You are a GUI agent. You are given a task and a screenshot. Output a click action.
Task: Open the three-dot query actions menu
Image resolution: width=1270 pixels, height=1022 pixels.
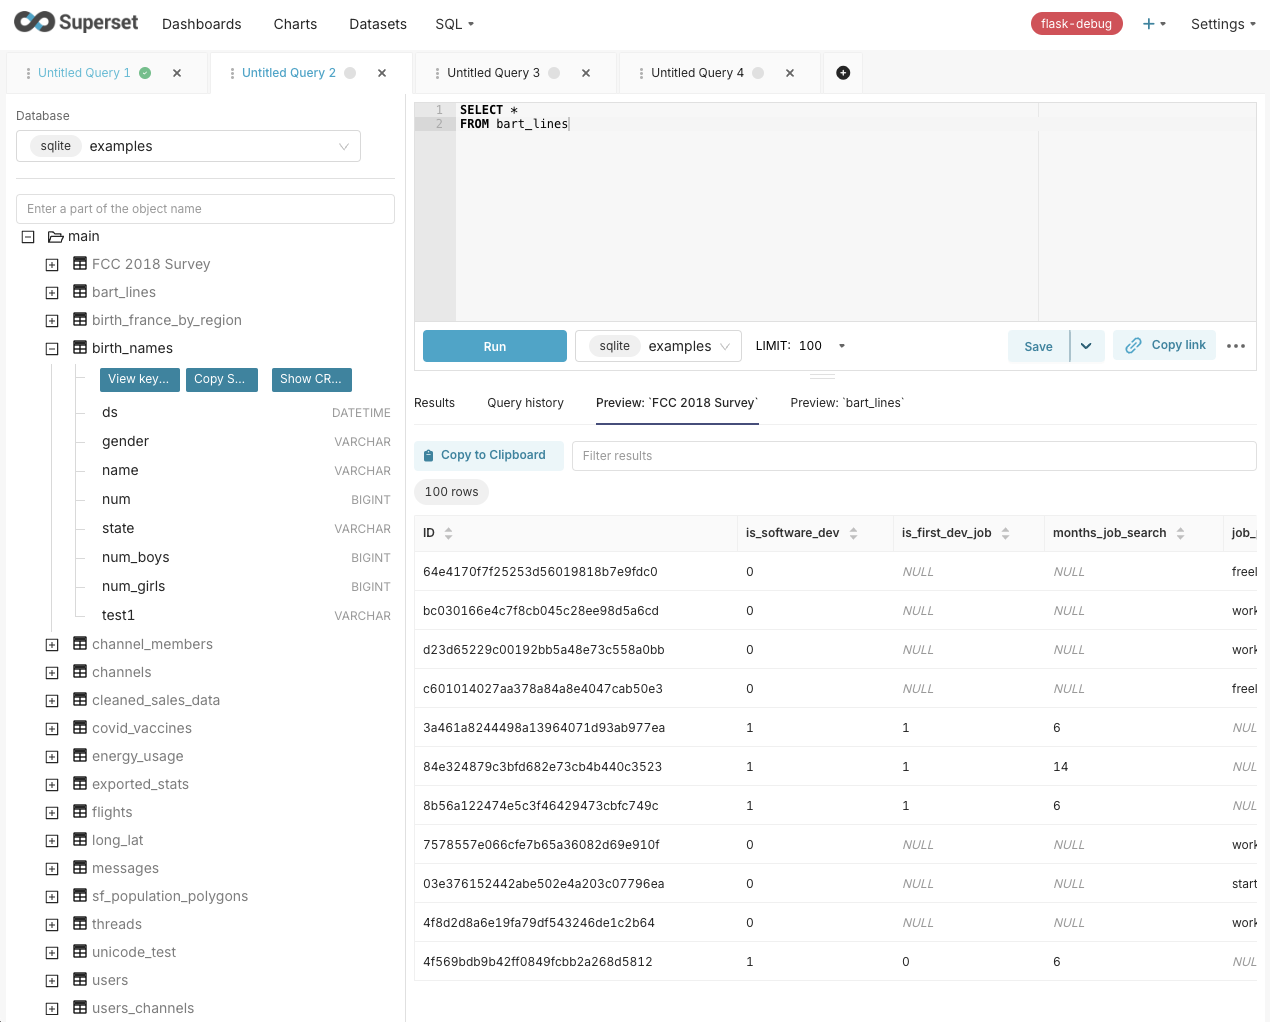tap(1236, 346)
